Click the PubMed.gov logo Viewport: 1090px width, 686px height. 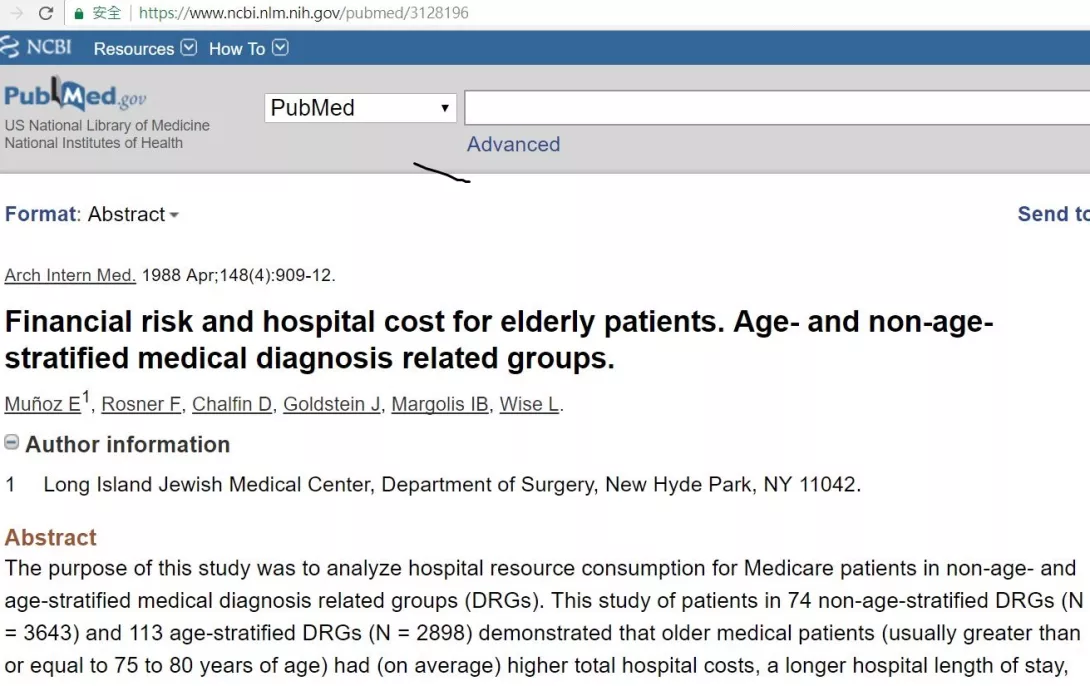click(x=75, y=95)
